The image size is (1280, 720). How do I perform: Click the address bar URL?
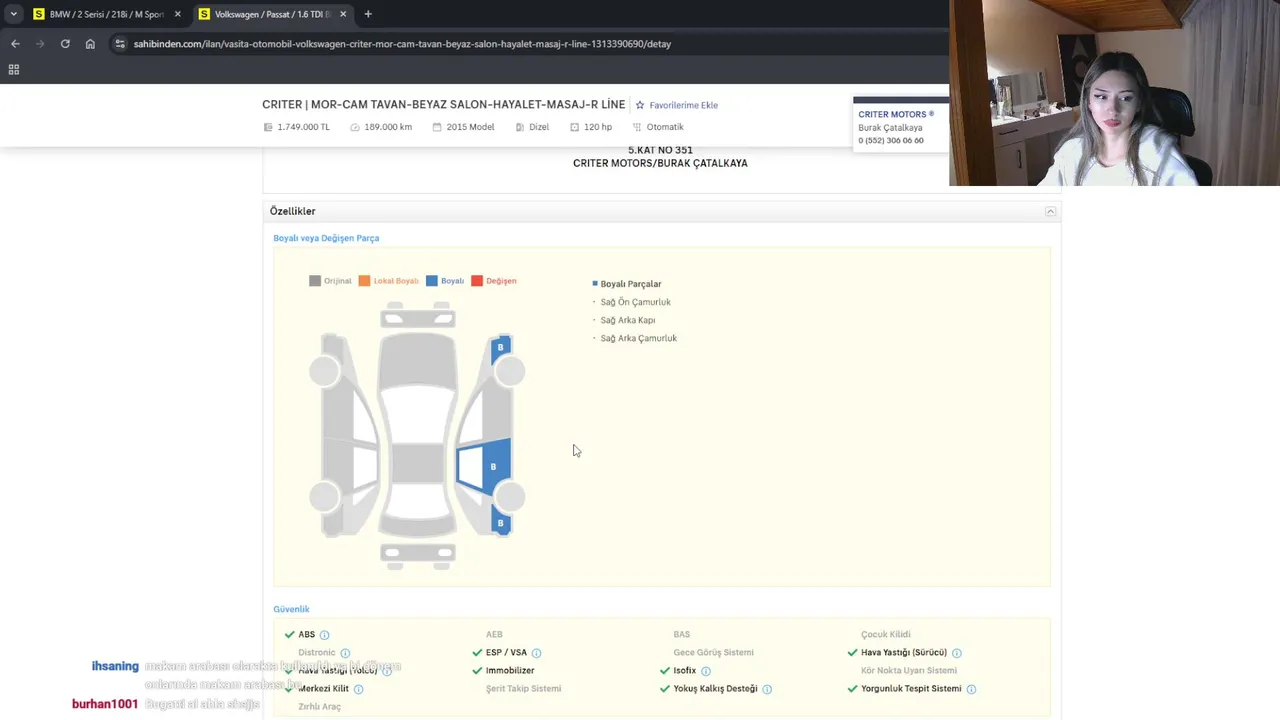pos(402,44)
